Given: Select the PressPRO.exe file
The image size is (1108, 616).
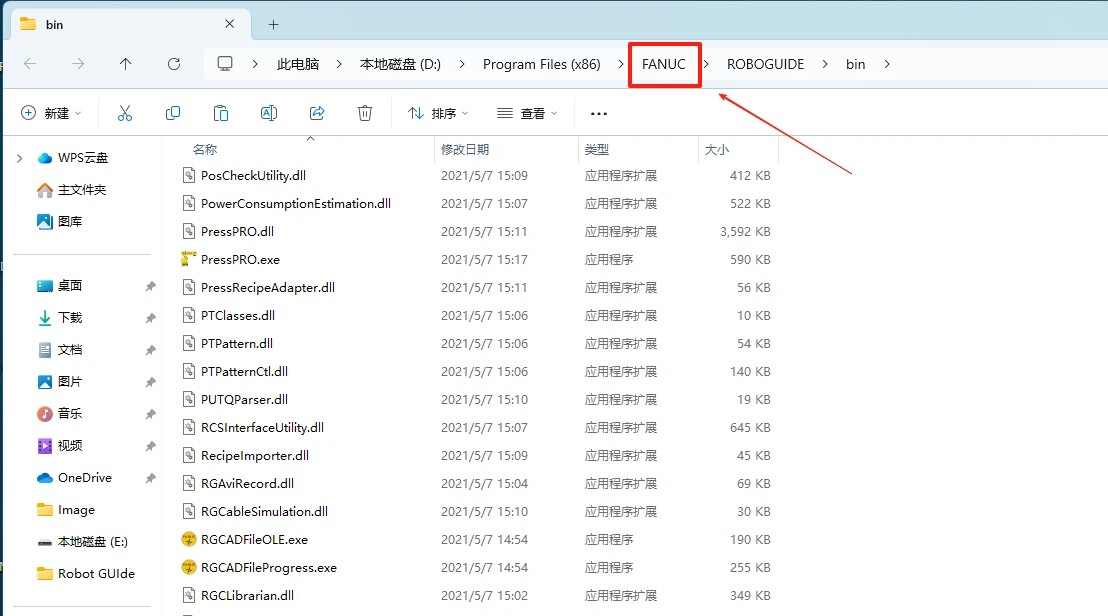Looking at the screenshot, I should pyautogui.click(x=240, y=259).
